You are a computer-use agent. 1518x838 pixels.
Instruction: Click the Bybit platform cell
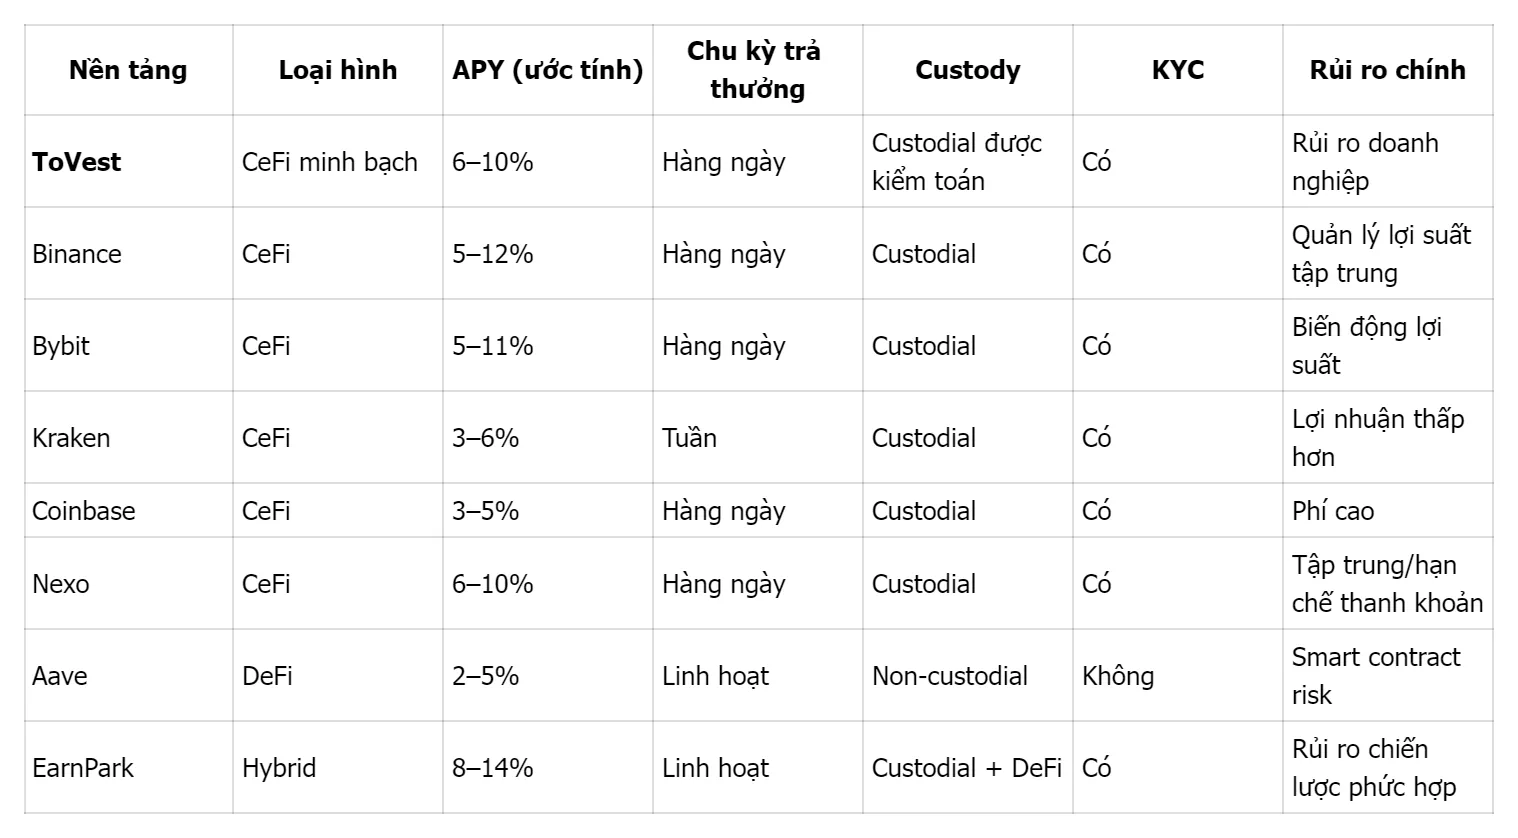(61, 346)
